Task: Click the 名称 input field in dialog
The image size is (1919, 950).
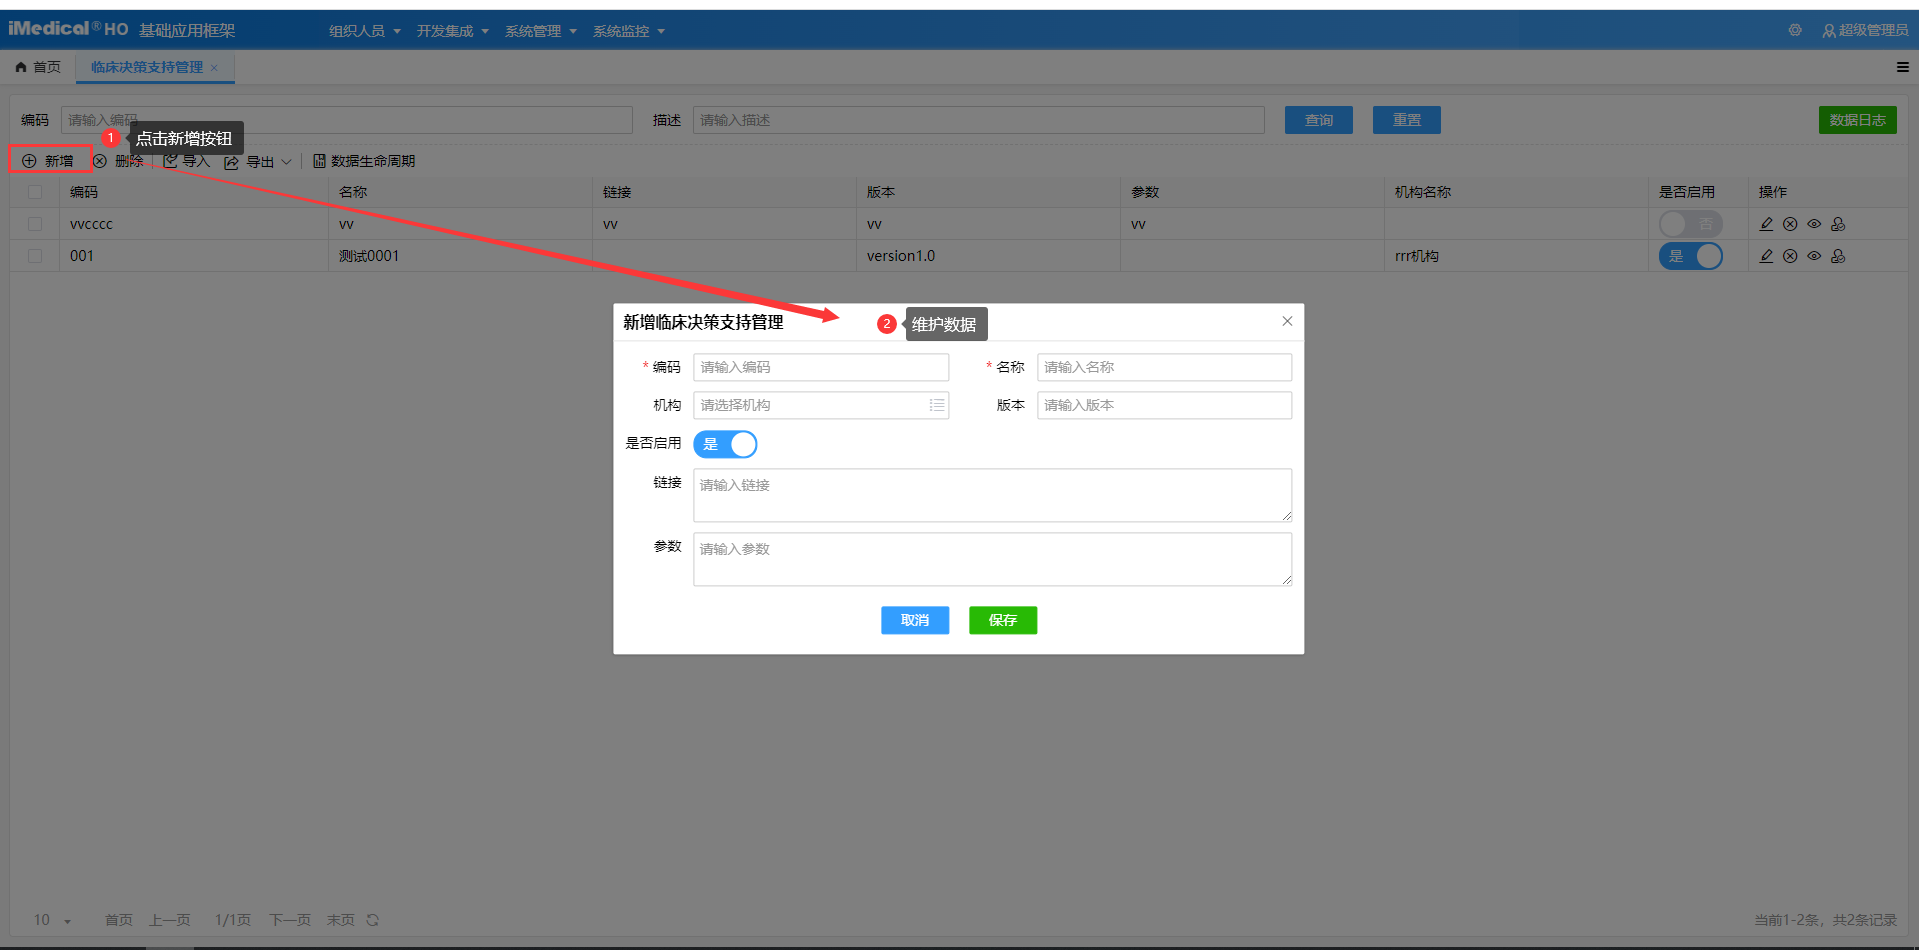Action: tap(1163, 367)
